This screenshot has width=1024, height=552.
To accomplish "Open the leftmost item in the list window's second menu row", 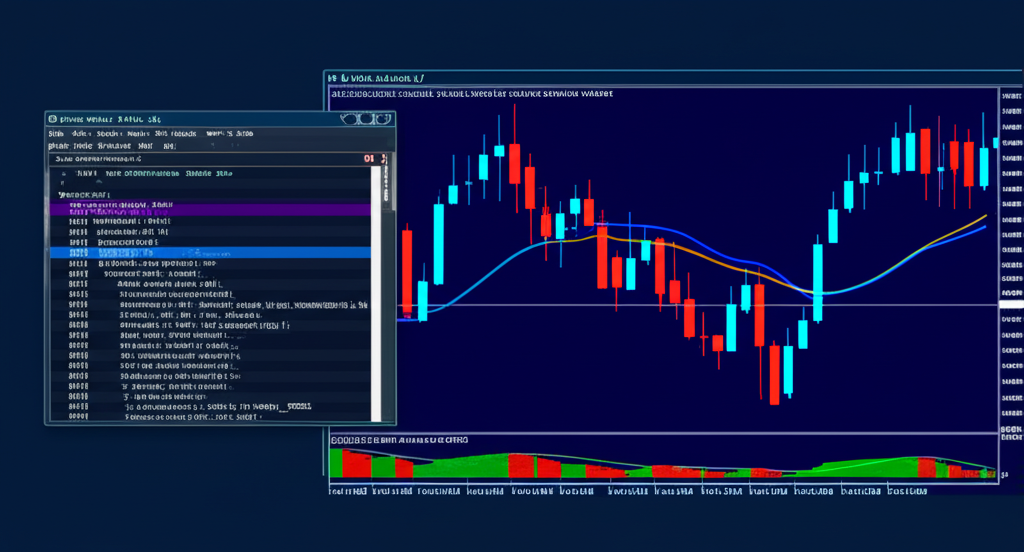I will pyautogui.click(x=58, y=146).
